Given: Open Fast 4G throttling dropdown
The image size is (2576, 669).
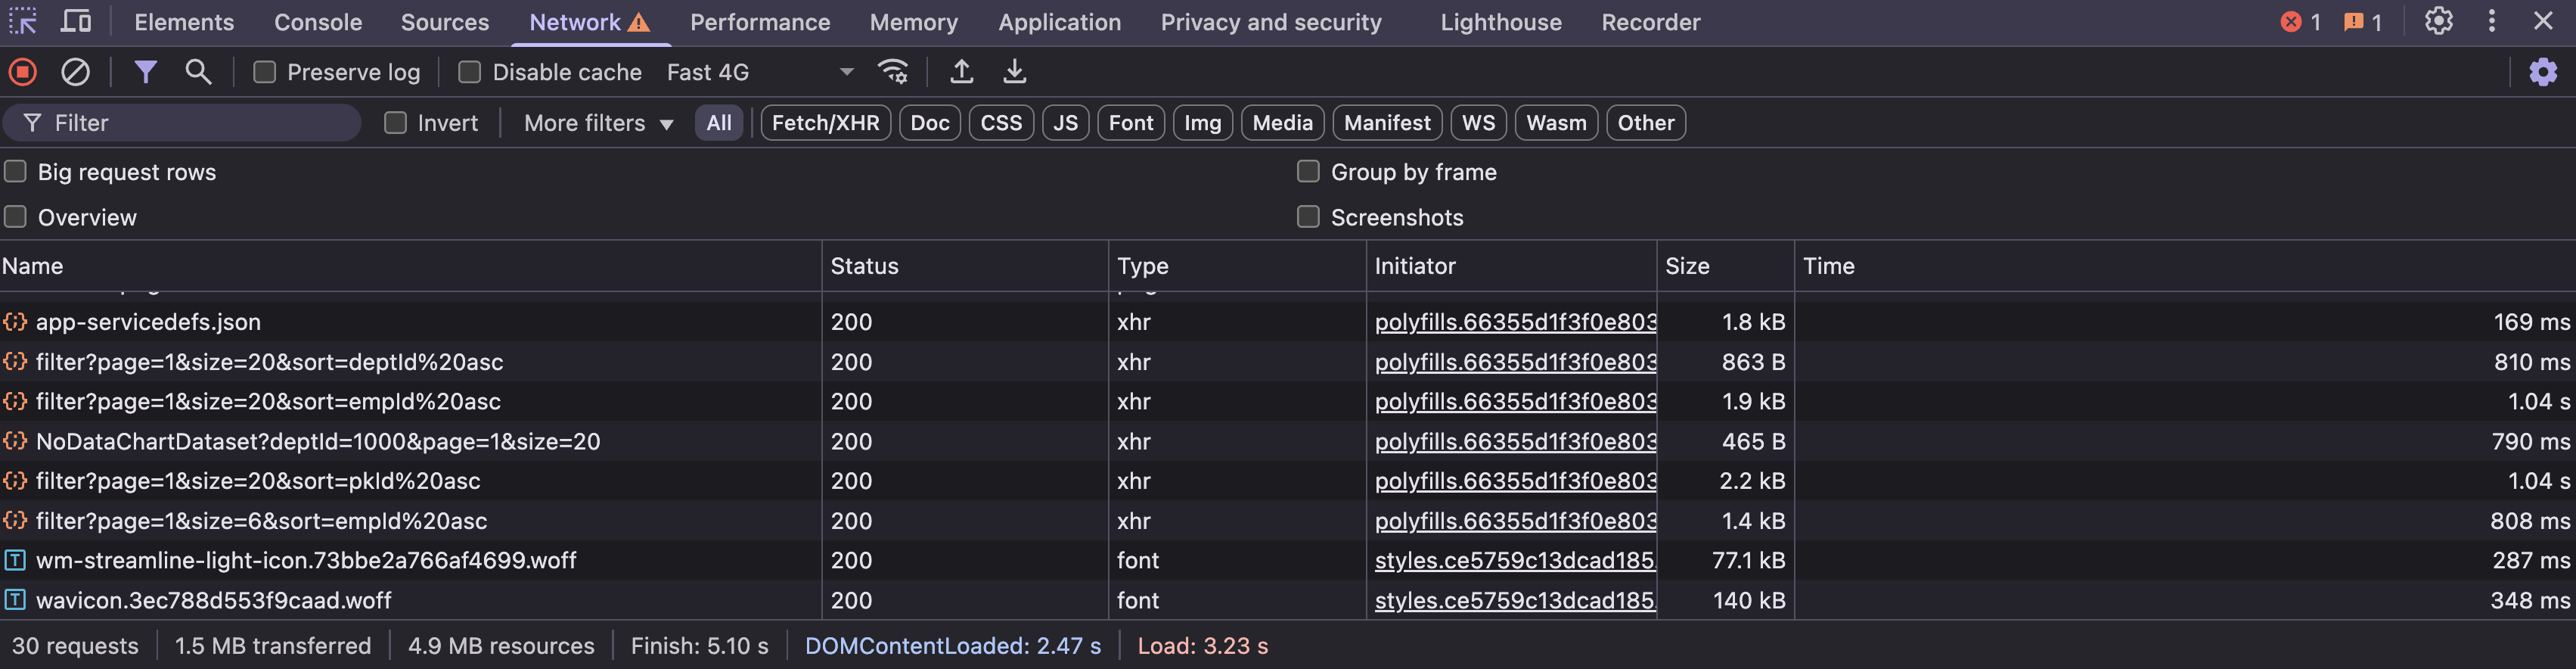Looking at the screenshot, I should pos(760,72).
